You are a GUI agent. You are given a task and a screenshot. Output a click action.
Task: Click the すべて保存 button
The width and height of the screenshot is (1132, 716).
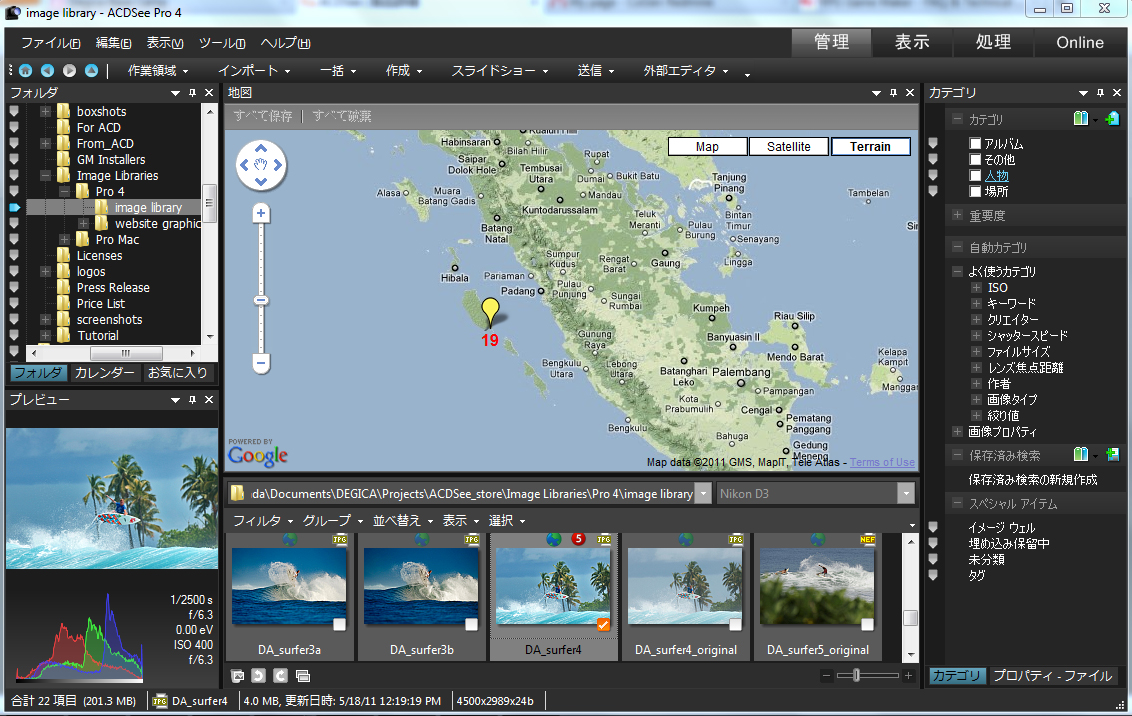pyautogui.click(x=263, y=116)
